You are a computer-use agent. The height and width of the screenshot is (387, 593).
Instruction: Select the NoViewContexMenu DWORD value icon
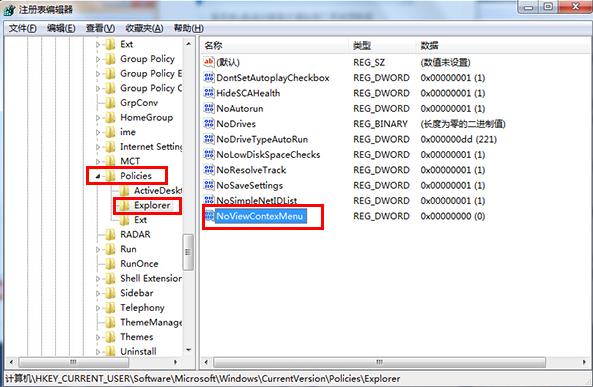point(209,216)
